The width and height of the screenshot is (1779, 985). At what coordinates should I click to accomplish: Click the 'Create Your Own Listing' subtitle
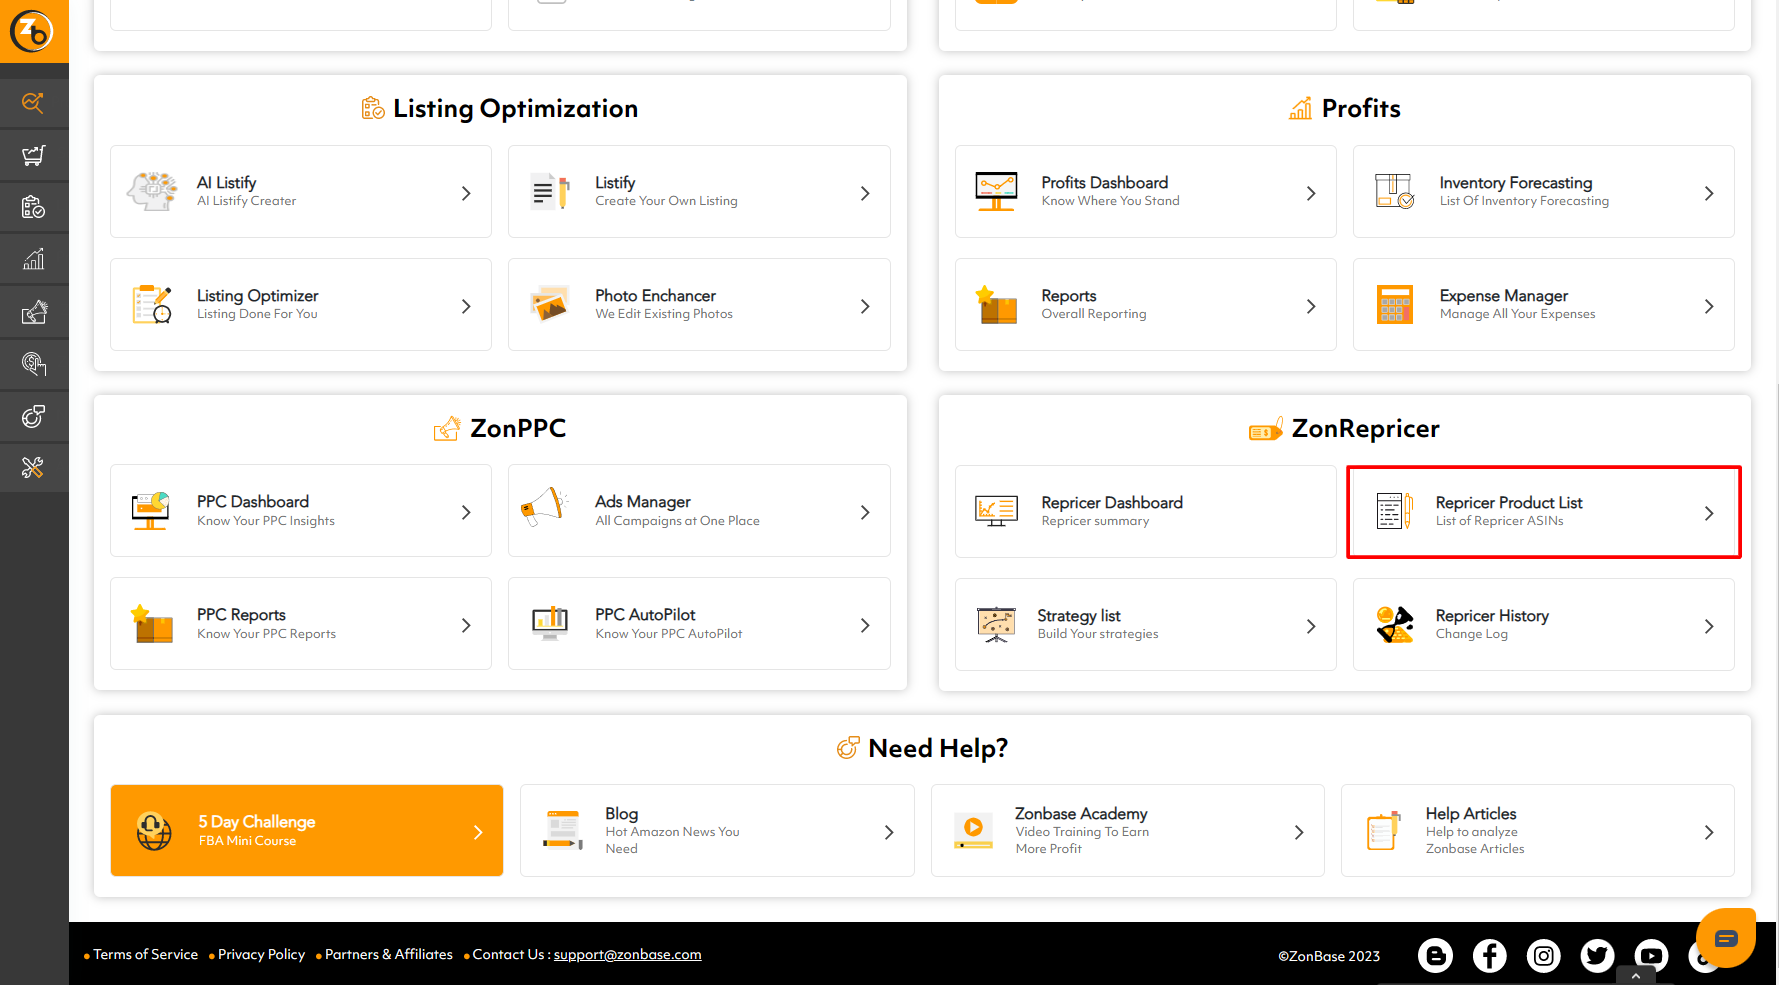667,201
